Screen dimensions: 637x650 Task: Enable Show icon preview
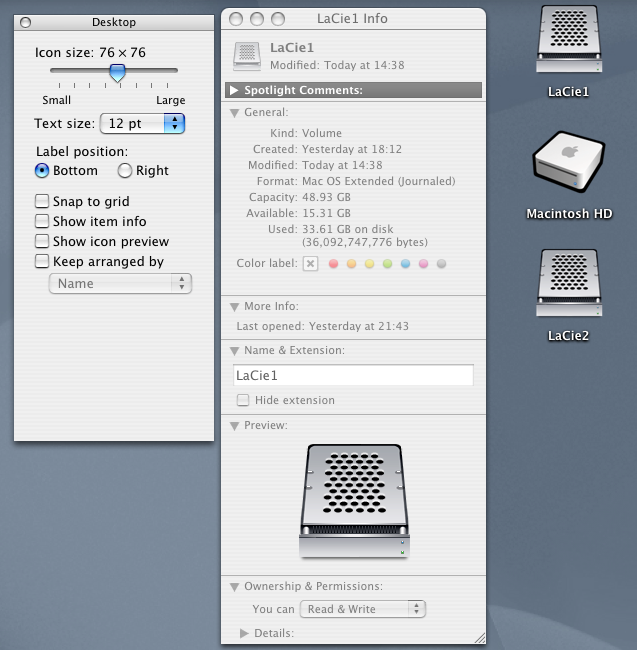[x=42, y=241]
